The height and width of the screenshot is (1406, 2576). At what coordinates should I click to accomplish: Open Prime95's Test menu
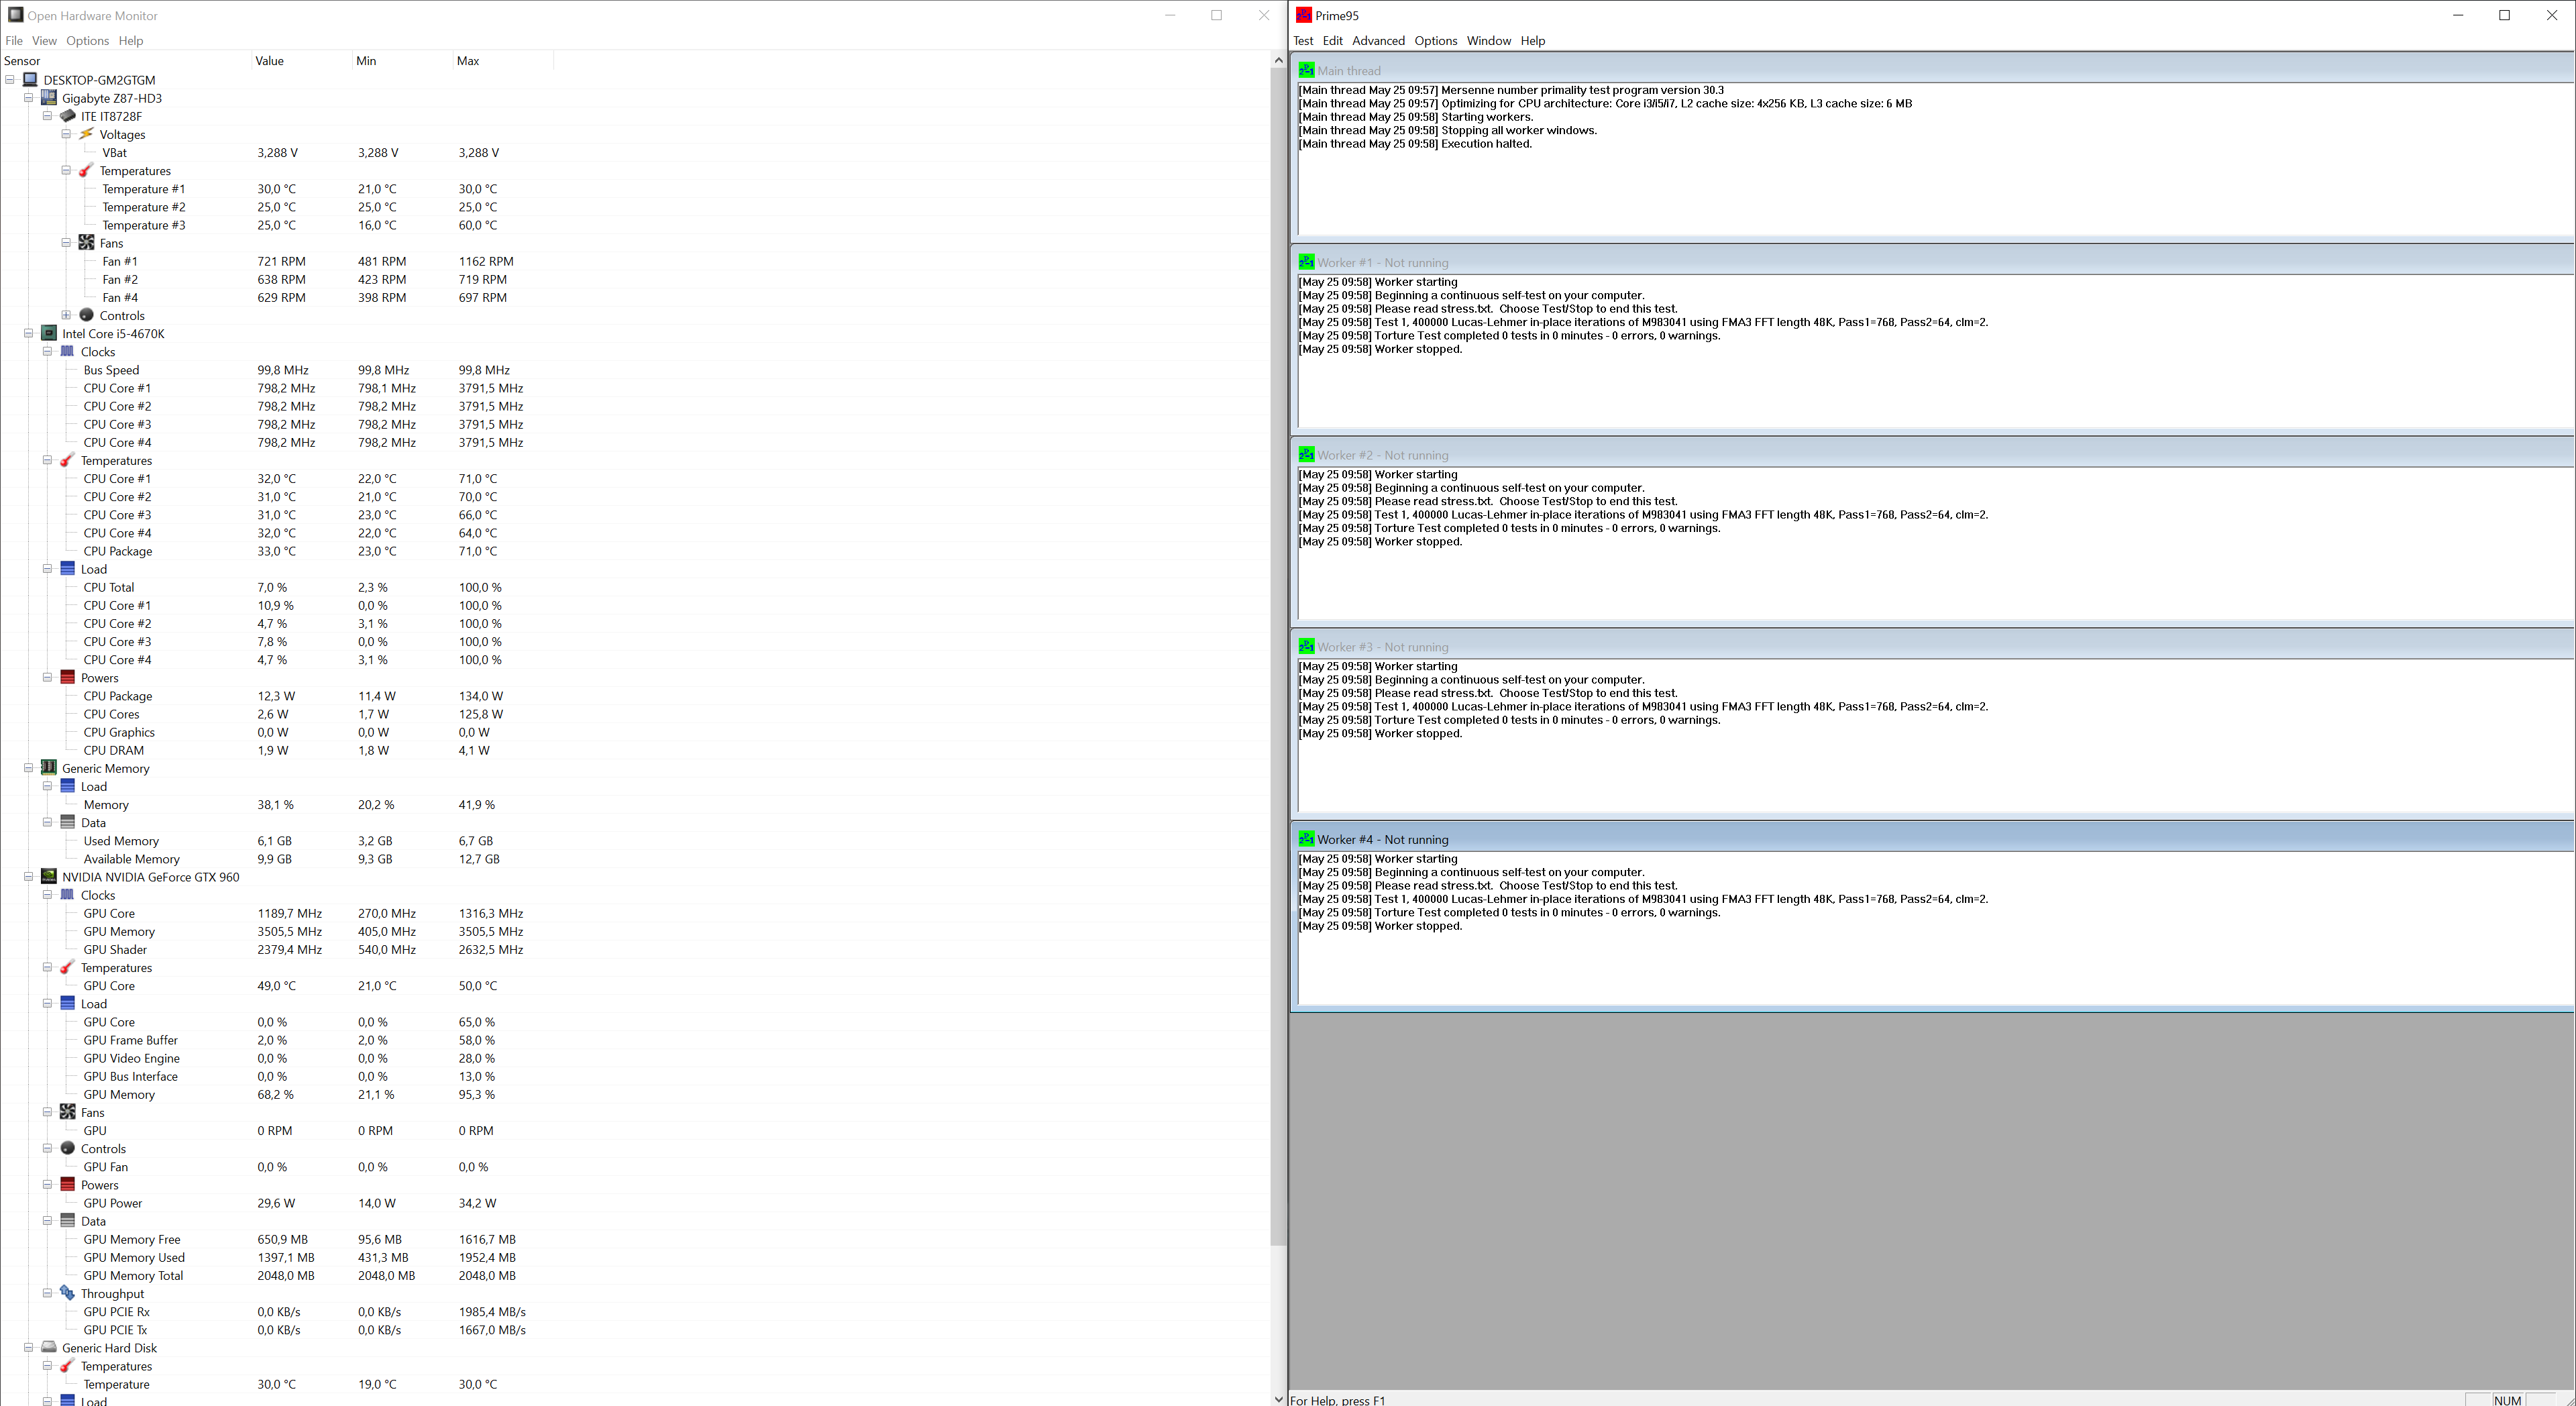click(x=1302, y=41)
